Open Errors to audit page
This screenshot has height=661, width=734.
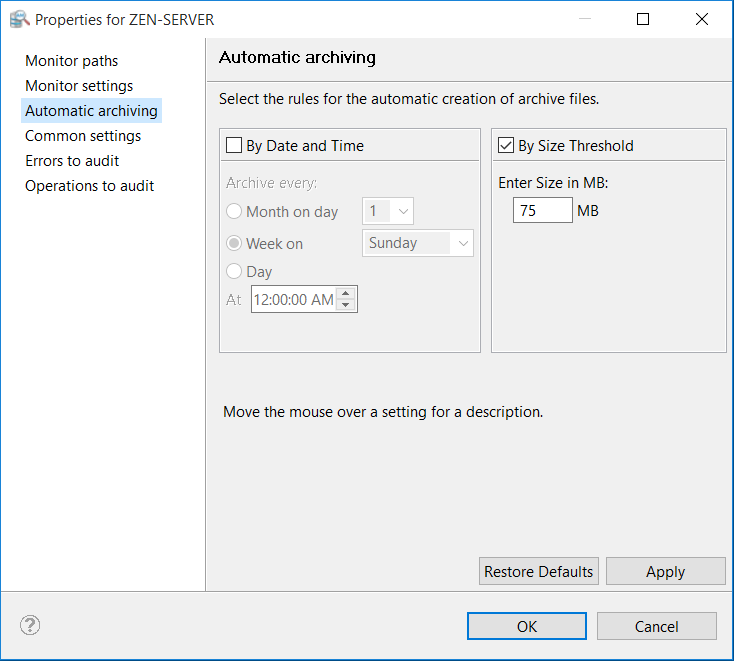72,161
